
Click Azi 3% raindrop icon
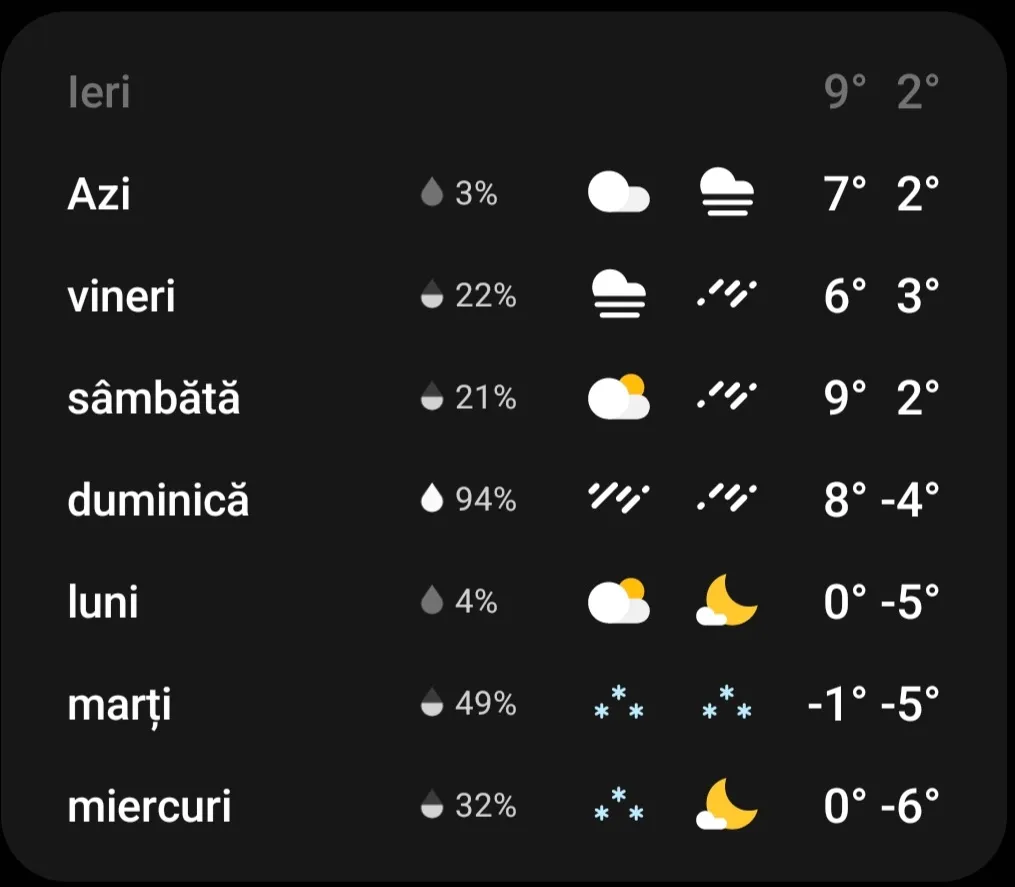(432, 193)
